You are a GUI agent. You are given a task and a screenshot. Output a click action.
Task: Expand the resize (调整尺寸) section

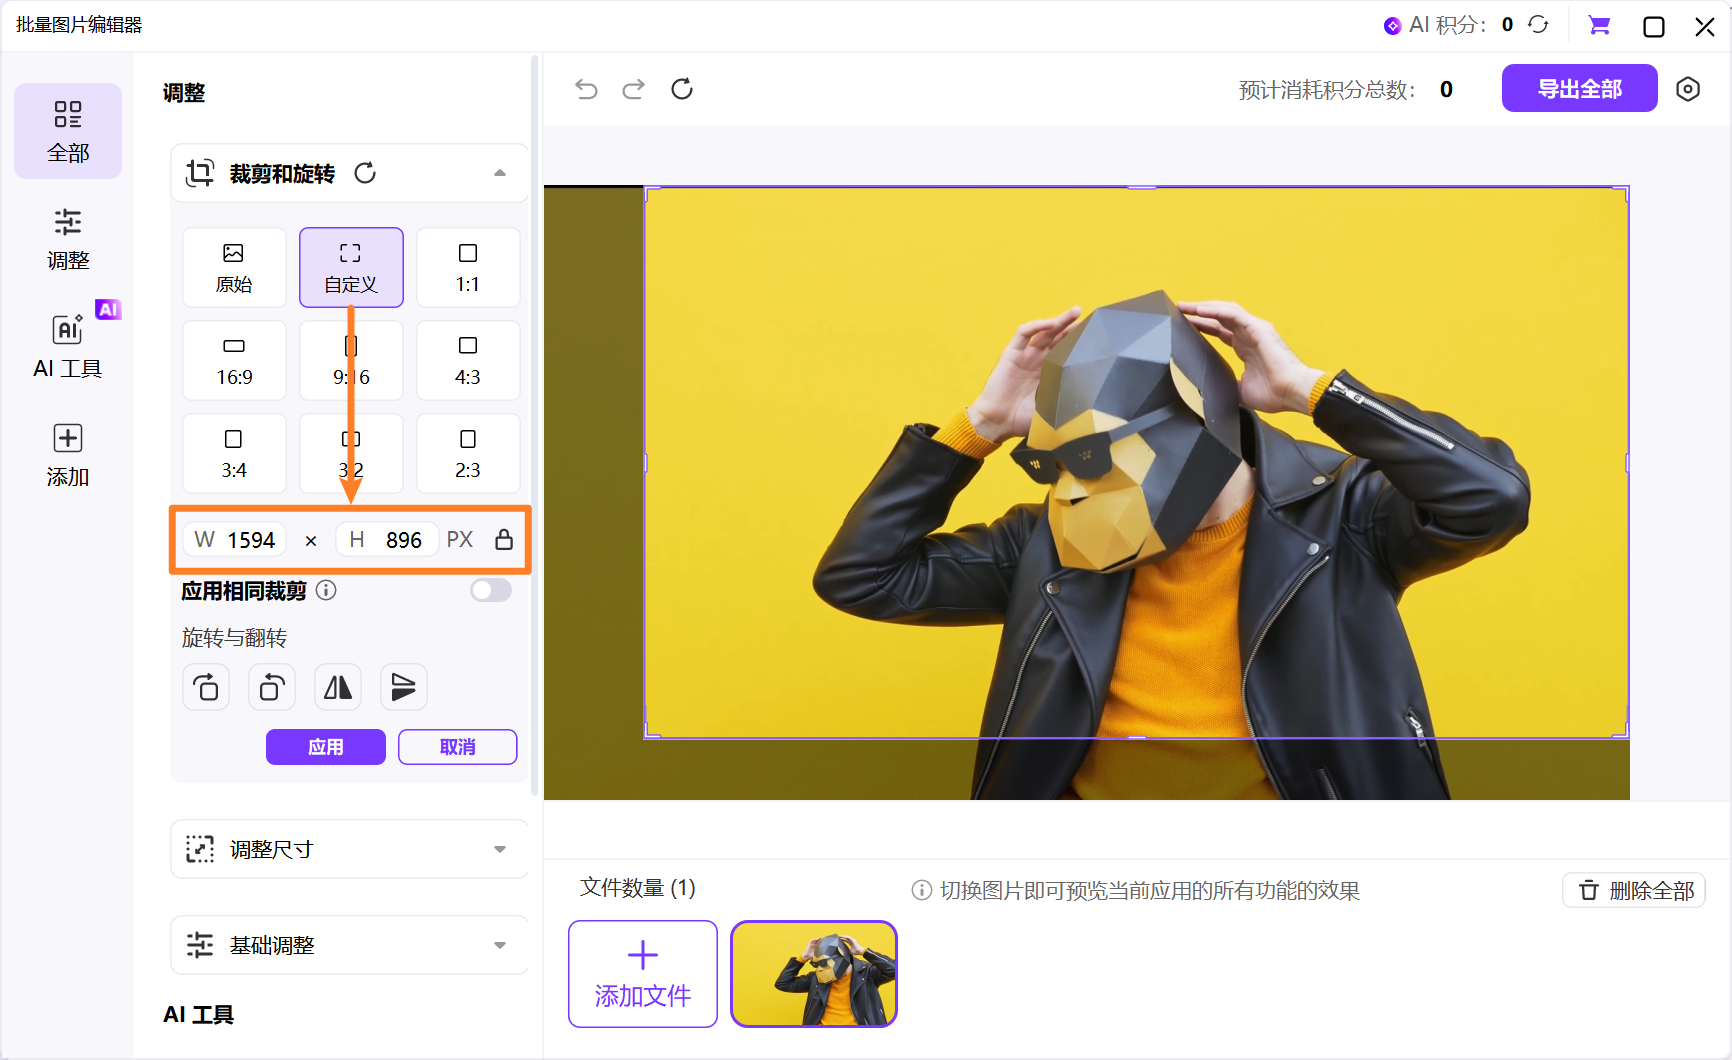point(499,849)
